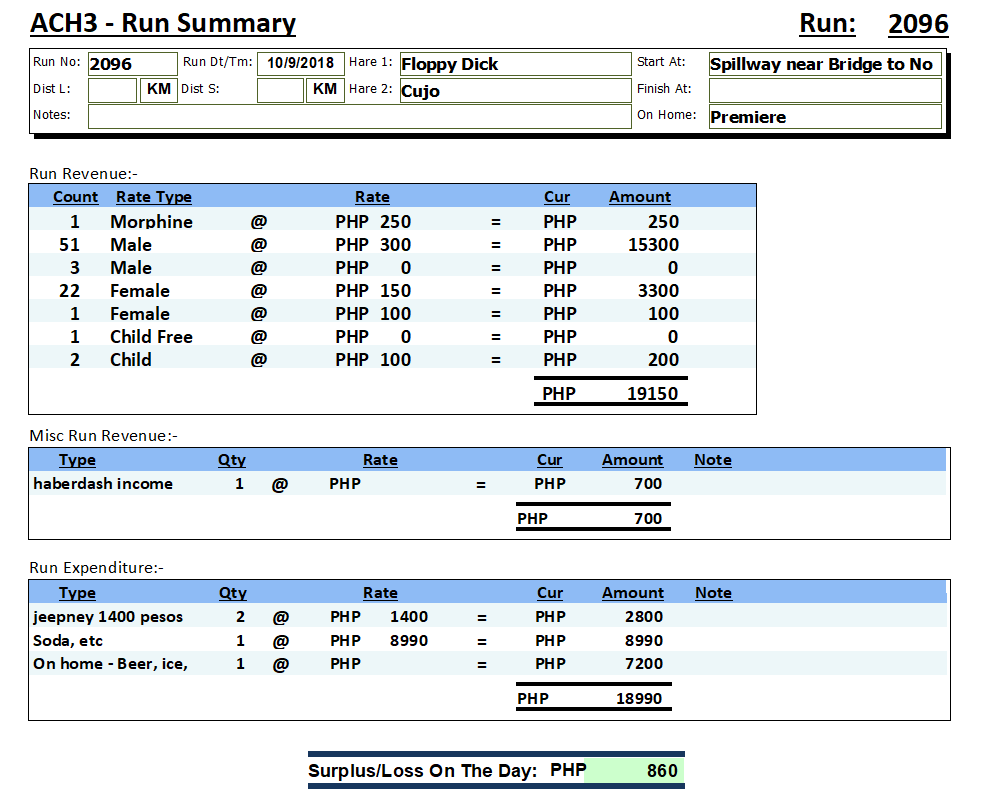Click the Hare 1 name field

[515, 64]
